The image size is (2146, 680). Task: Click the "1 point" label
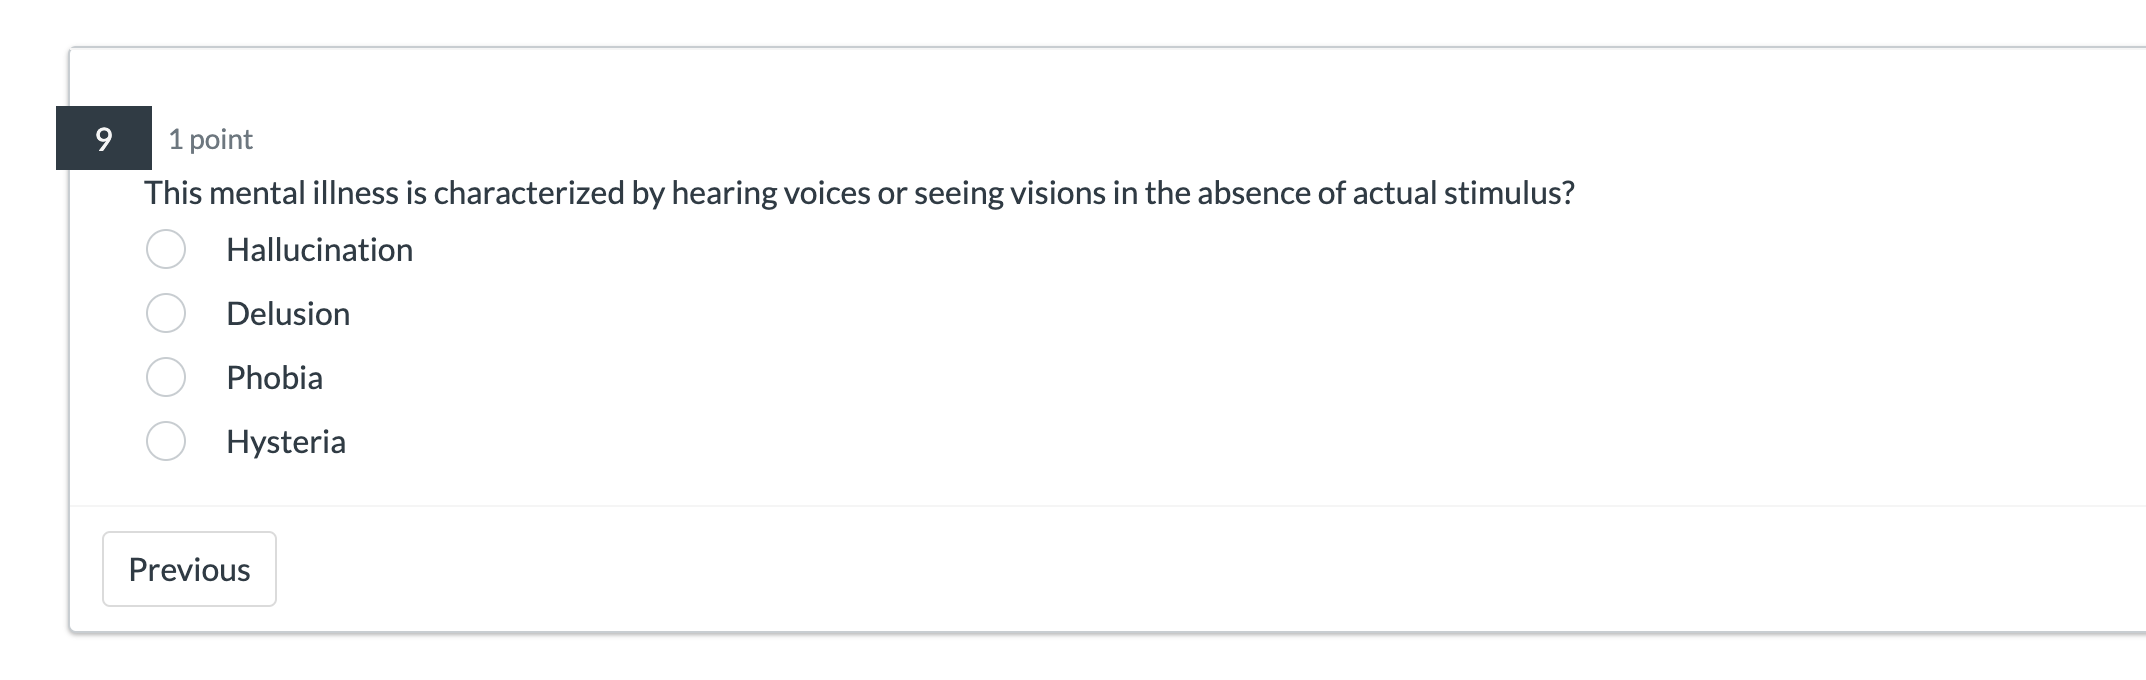[210, 139]
